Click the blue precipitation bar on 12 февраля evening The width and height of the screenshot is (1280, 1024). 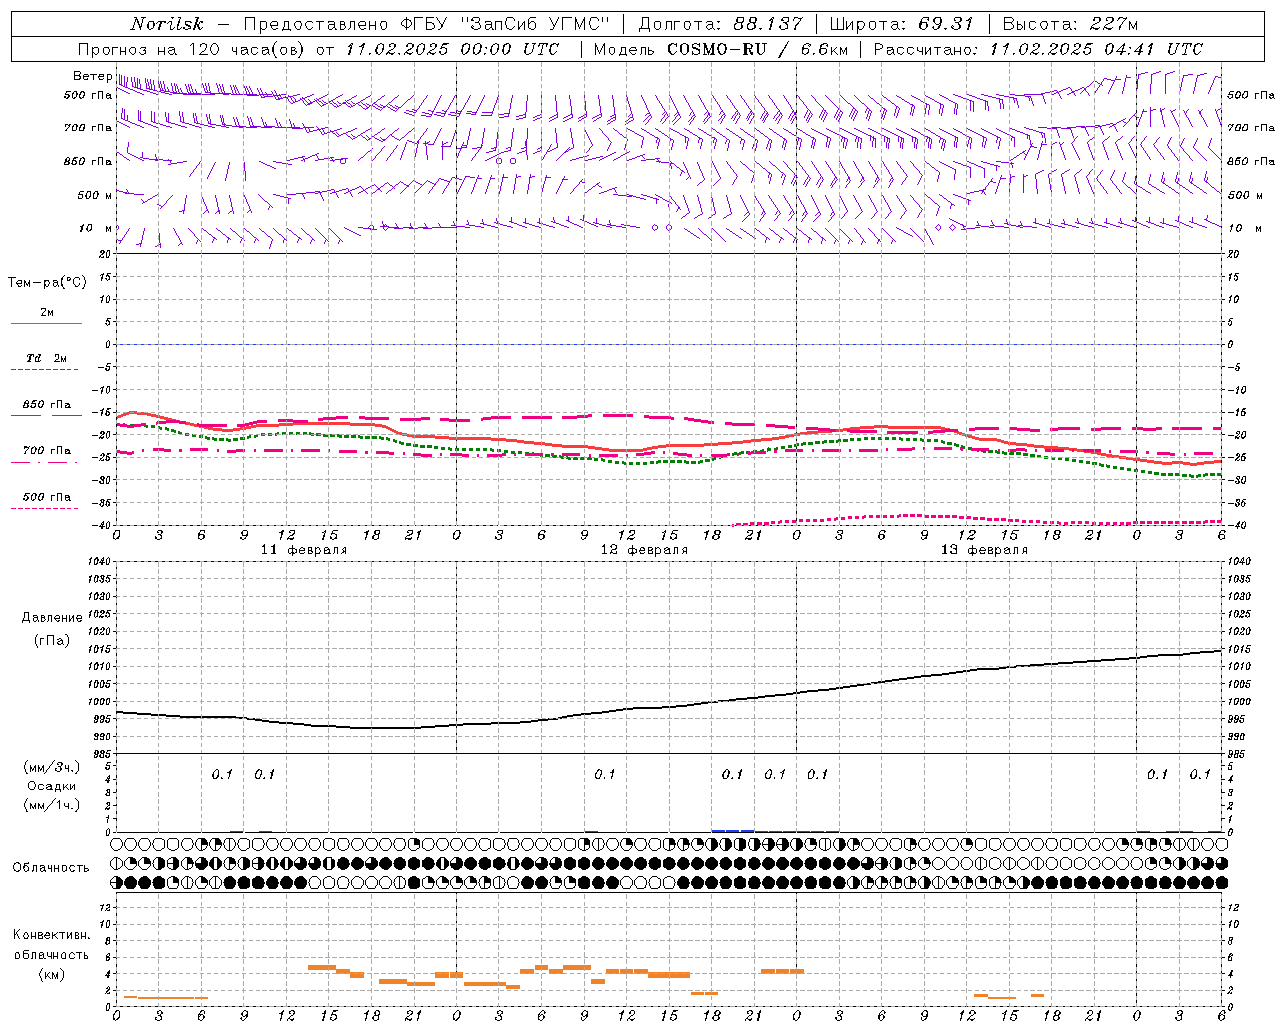[733, 830]
